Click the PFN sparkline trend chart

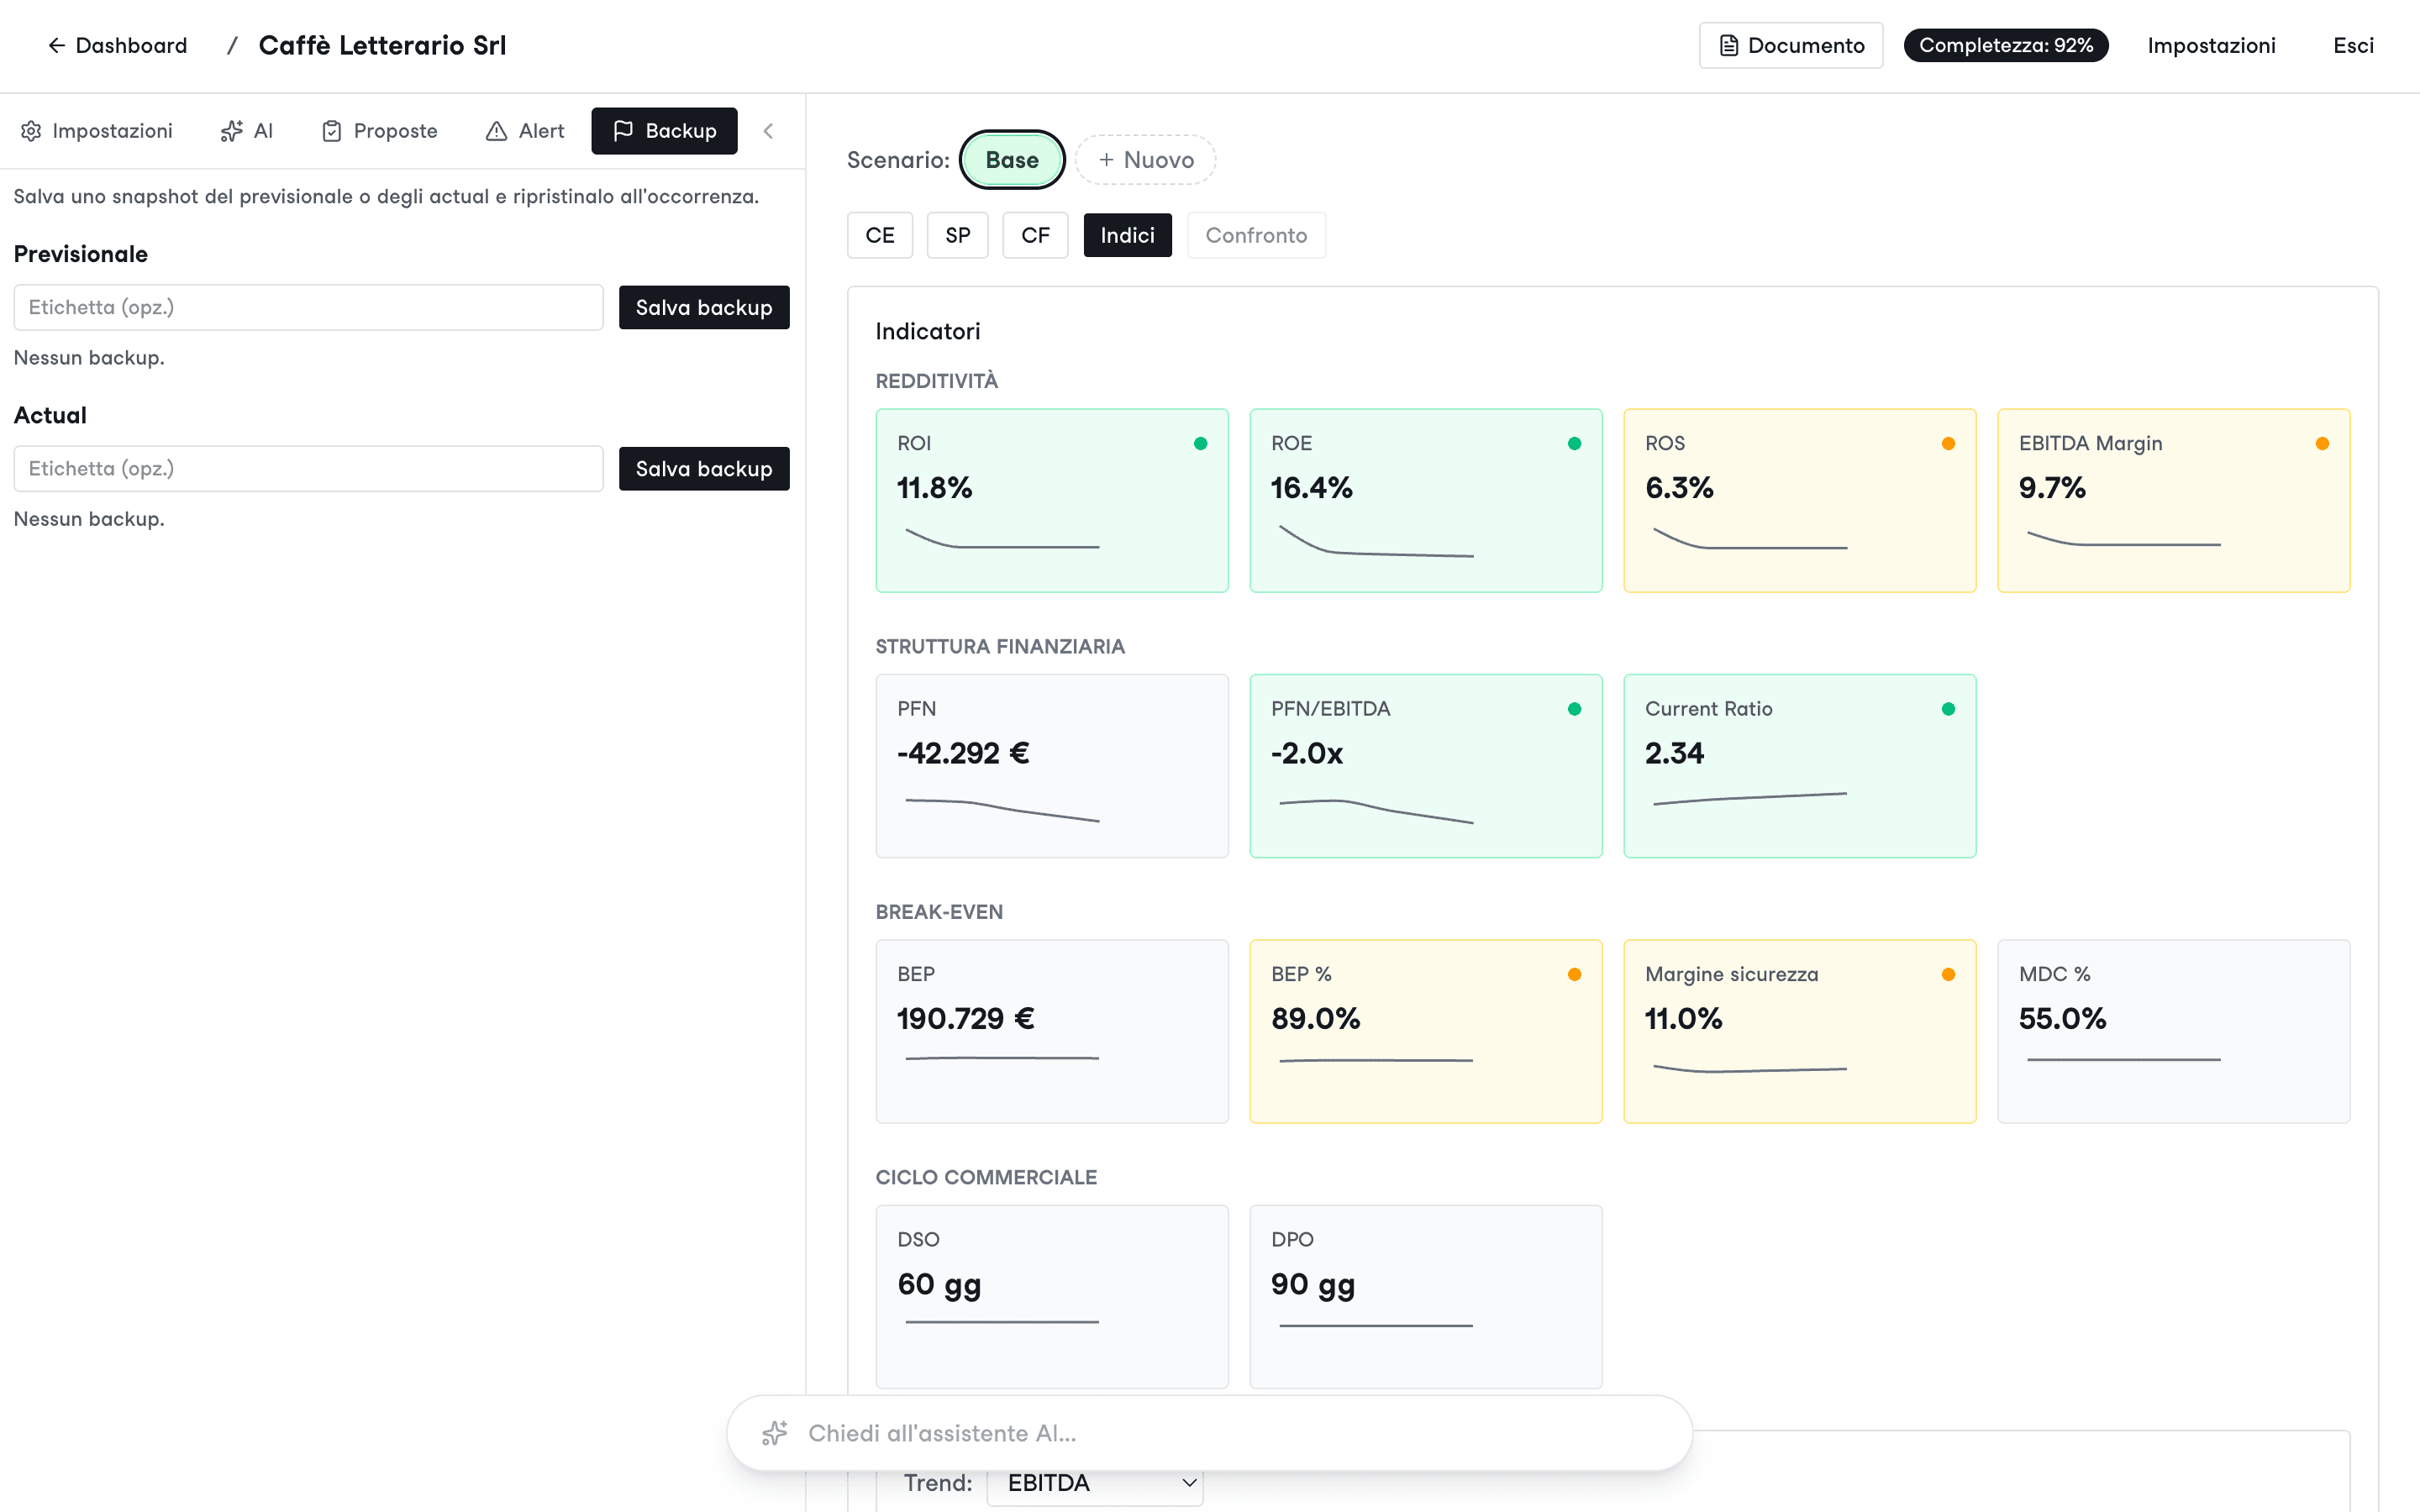pyautogui.click(x=1002, y=810)
